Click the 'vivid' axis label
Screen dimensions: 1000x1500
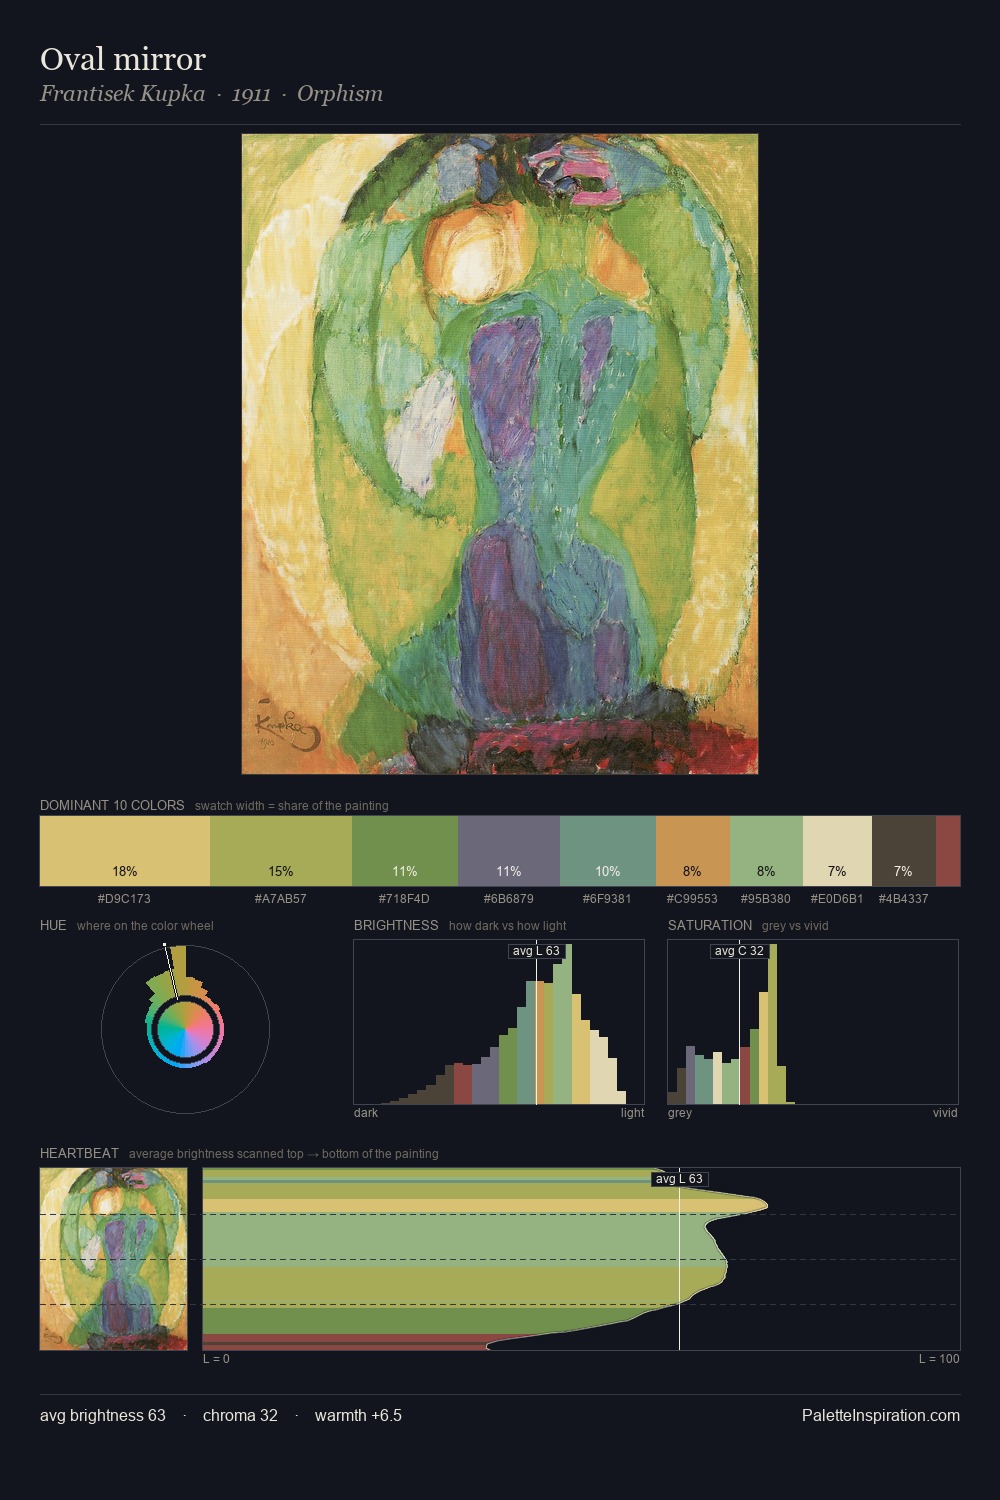(945, 1113)
